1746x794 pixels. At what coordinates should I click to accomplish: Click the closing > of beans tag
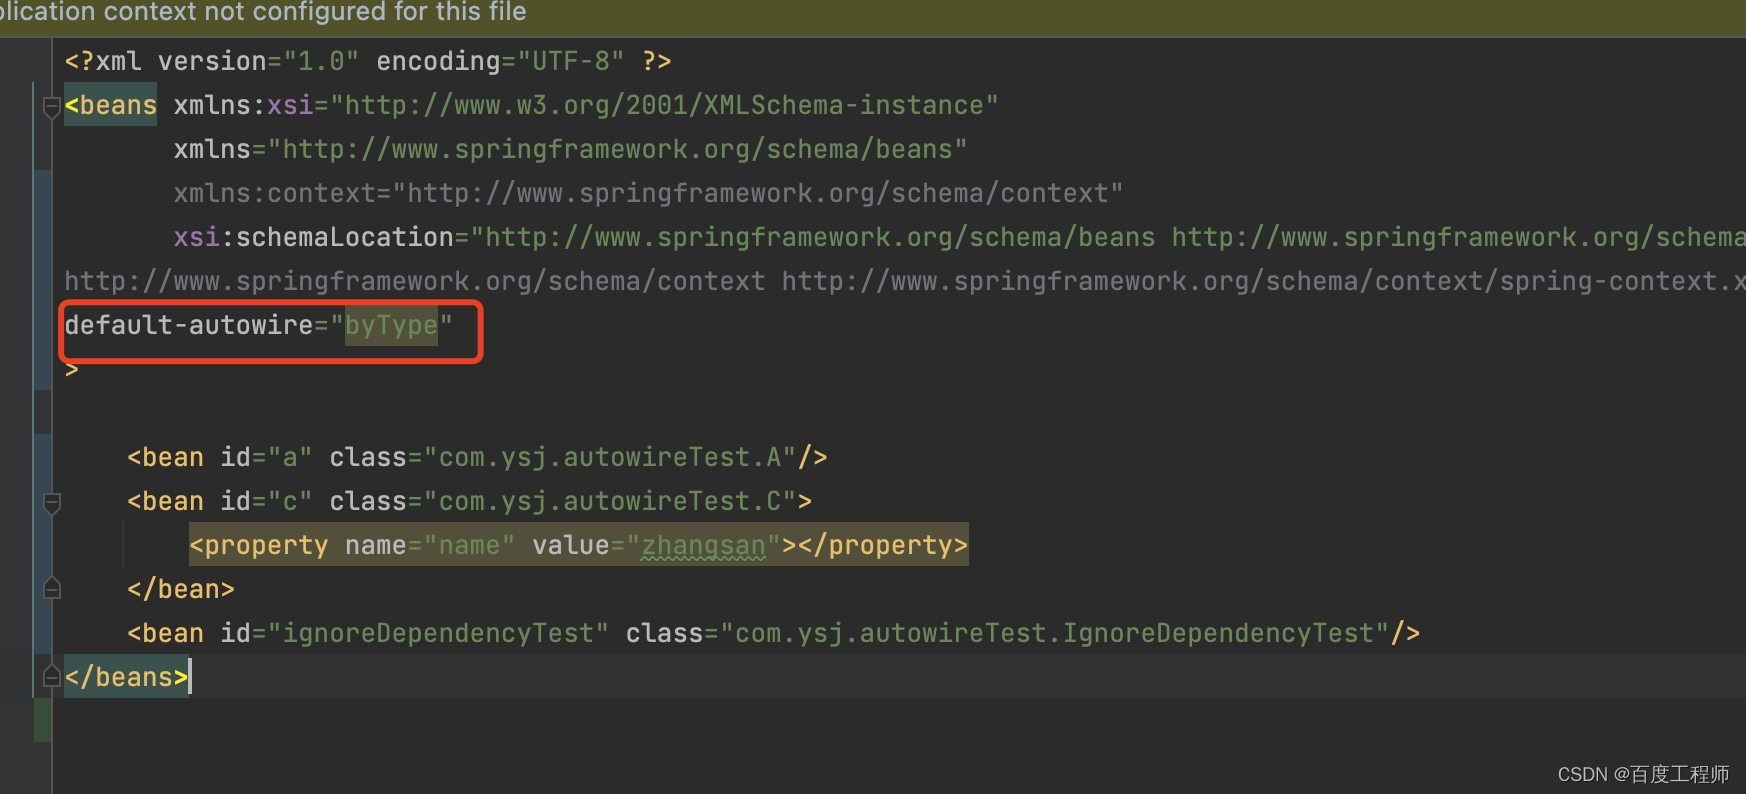tap(72, 369)
